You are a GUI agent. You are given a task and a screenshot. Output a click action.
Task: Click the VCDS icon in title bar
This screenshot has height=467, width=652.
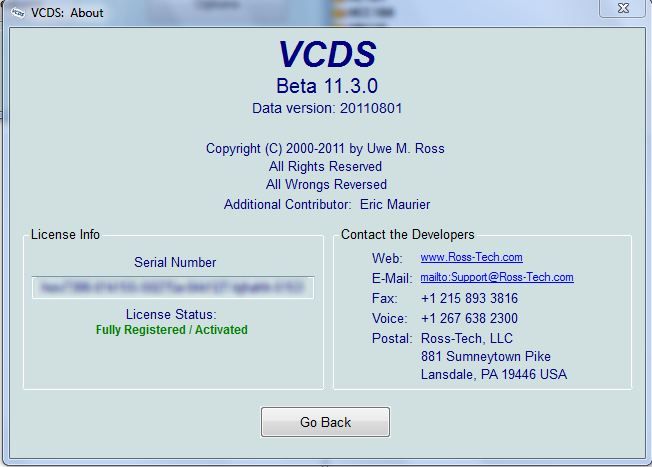17,13
